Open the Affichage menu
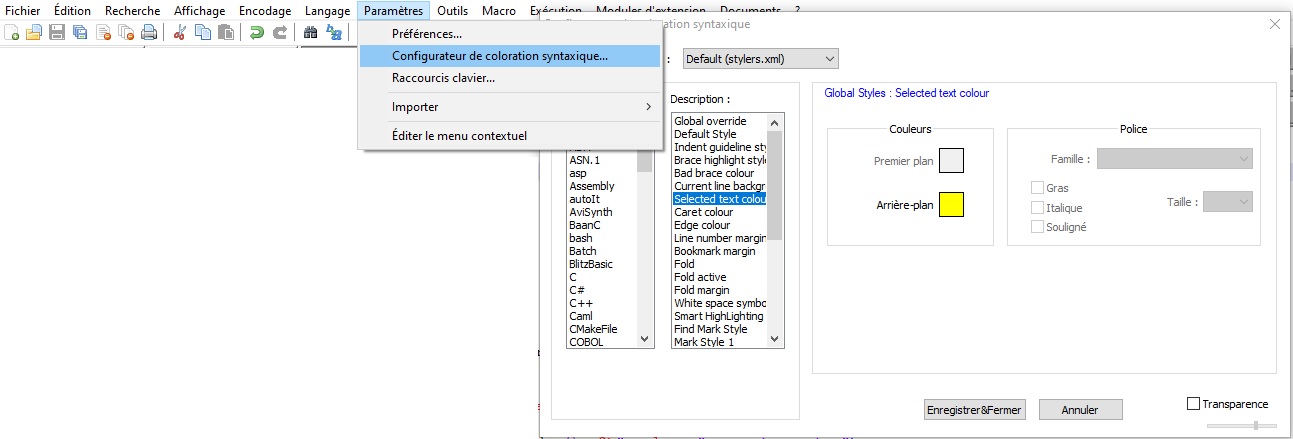The height and width of the screenshot is (439, 1293). pyautogui.click(x=199, y=10)
